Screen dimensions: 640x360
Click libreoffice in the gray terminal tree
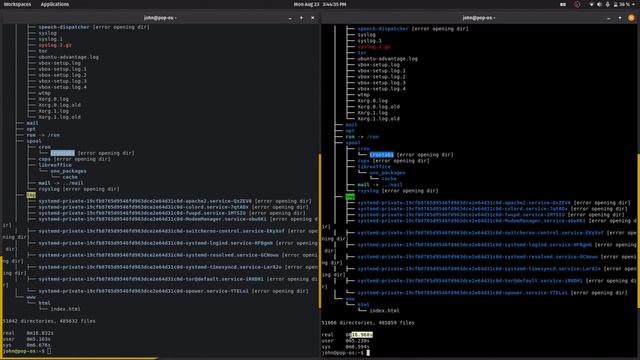pyautogui.click(x=55, y=165)
